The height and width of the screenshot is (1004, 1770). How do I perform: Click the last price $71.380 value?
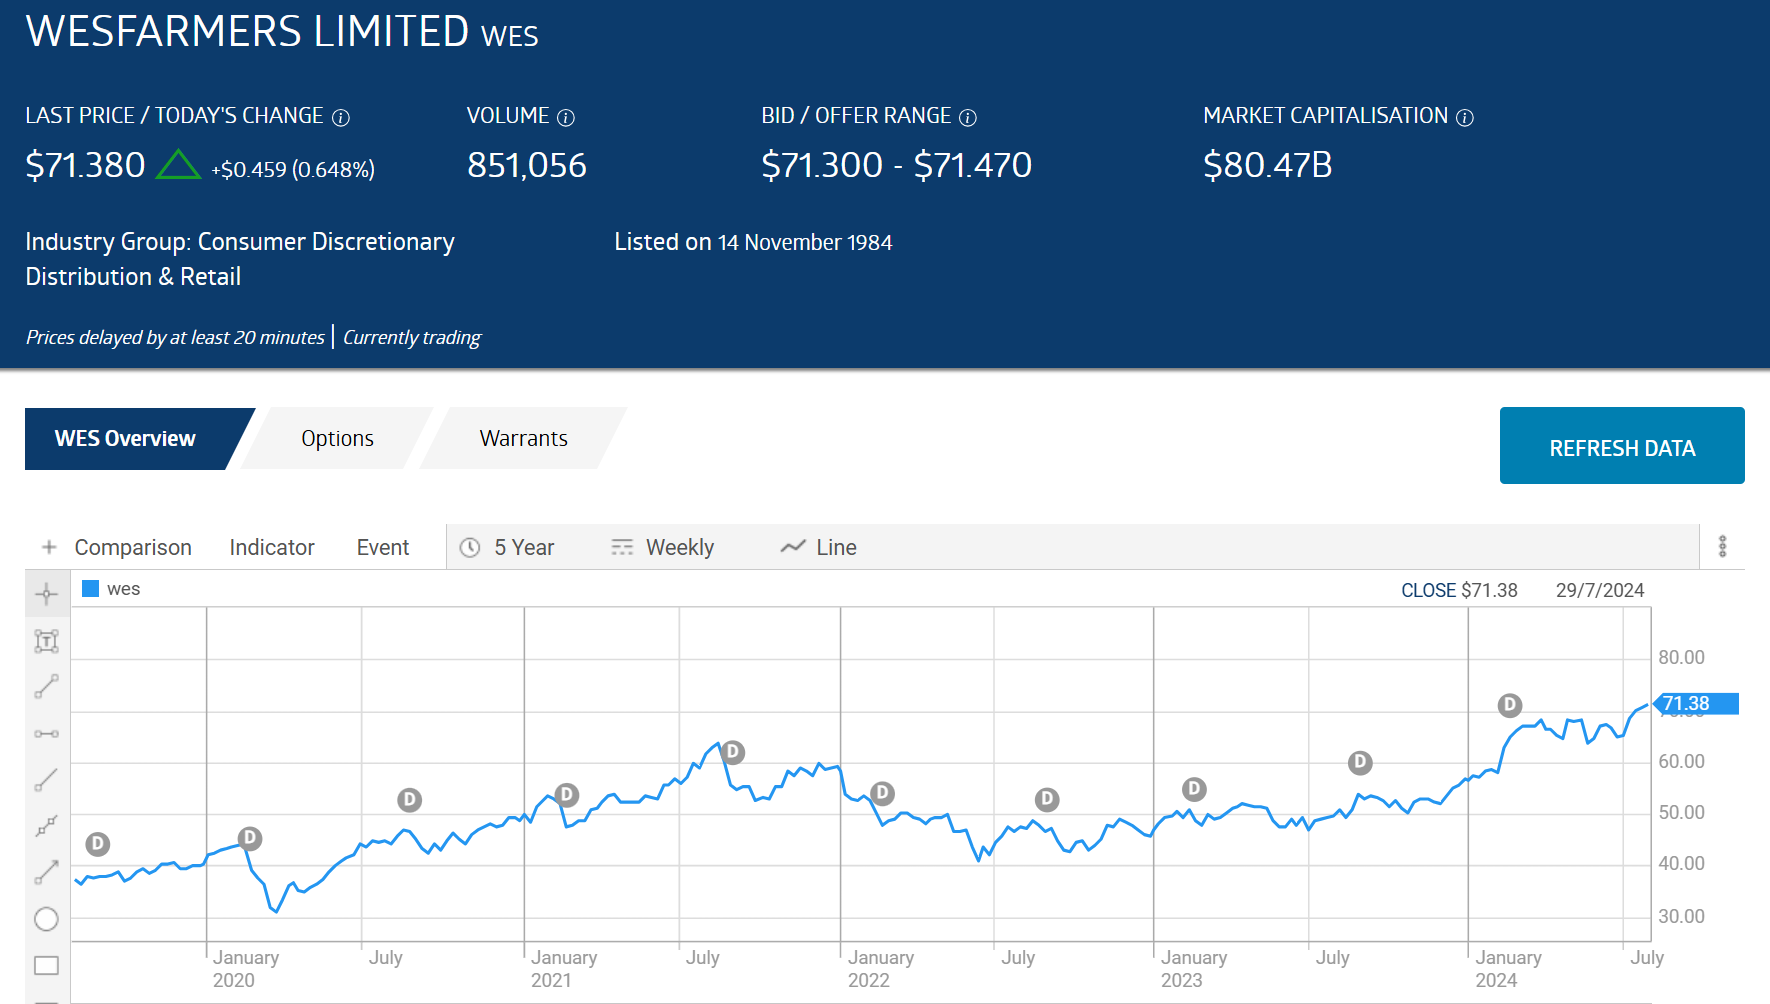point(86,165)
